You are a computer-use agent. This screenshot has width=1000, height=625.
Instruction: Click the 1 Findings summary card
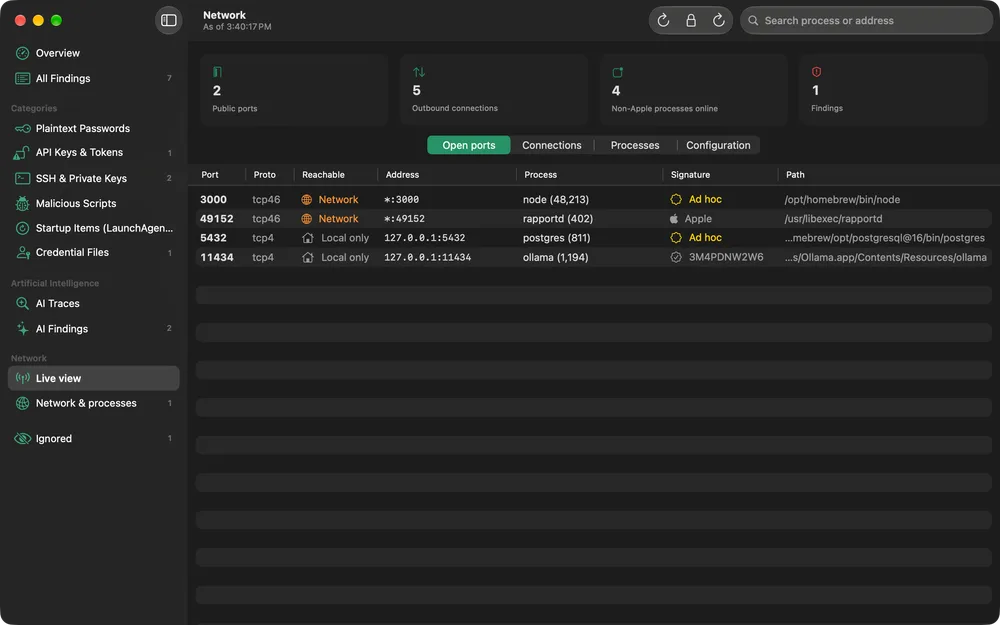[x=893, y=90]
